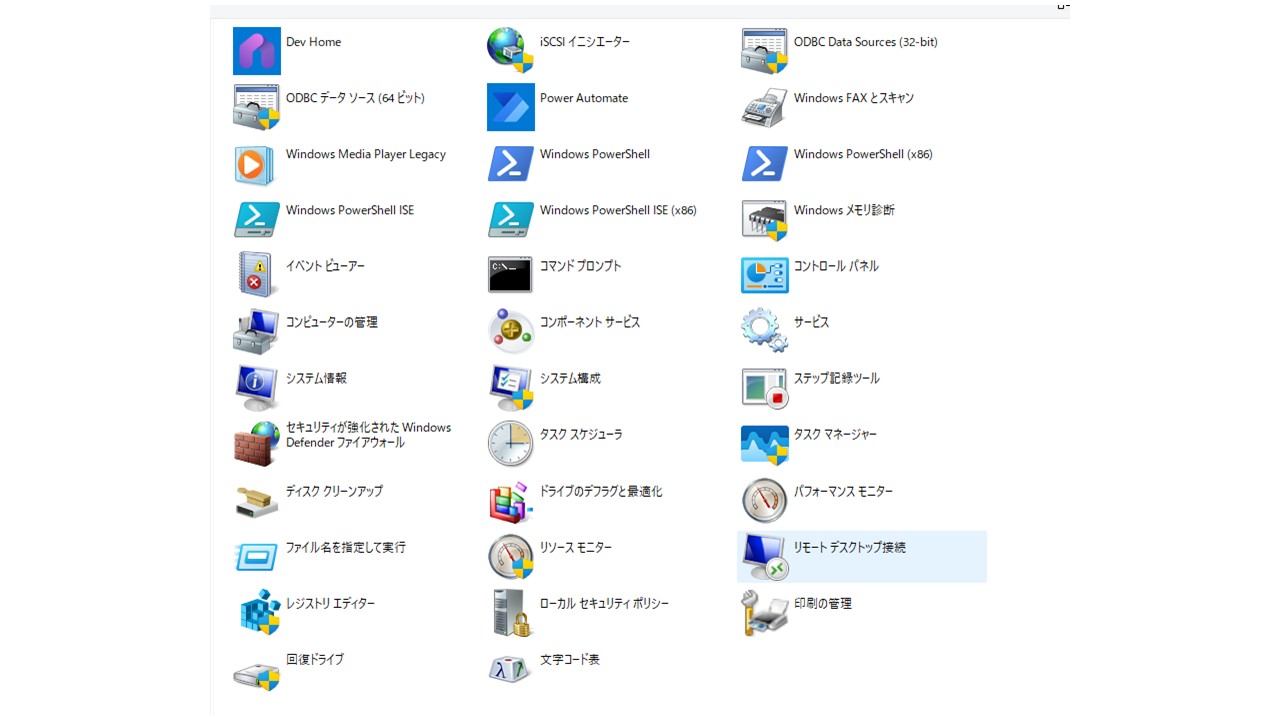The height and width of the screenshot is (720, 1280).
Task: Click the '回復ドライブ' label text
Action: (x=315, y=659)
